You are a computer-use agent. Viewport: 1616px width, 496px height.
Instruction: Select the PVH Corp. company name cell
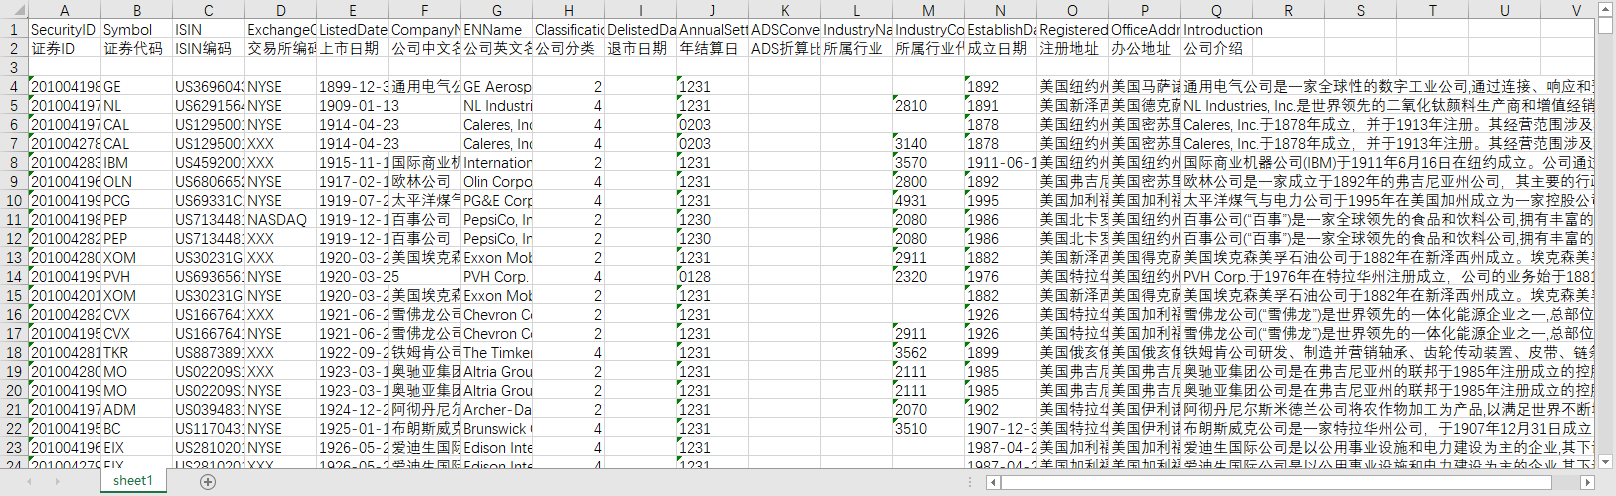[496, 276]
